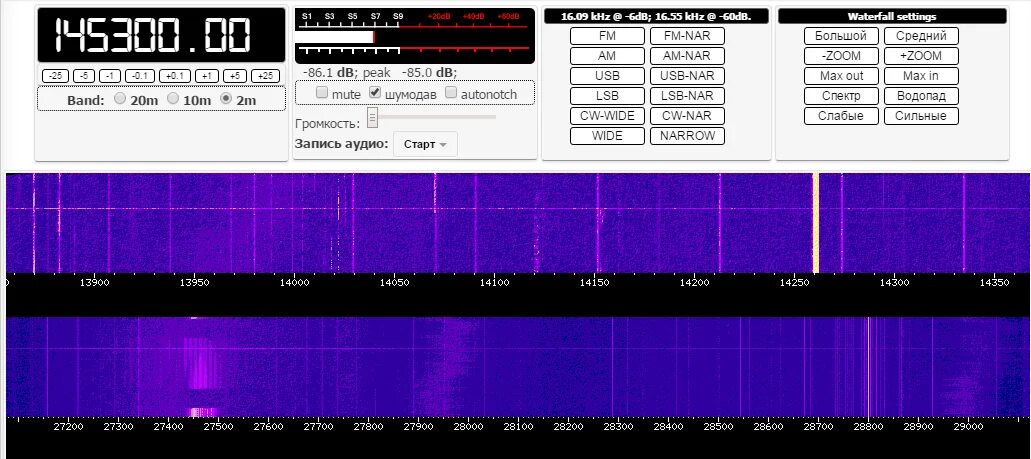Viewport: 1031px width, 459px height.
Task: Click the WIDE filter button
Action: (x=607, y=136)
